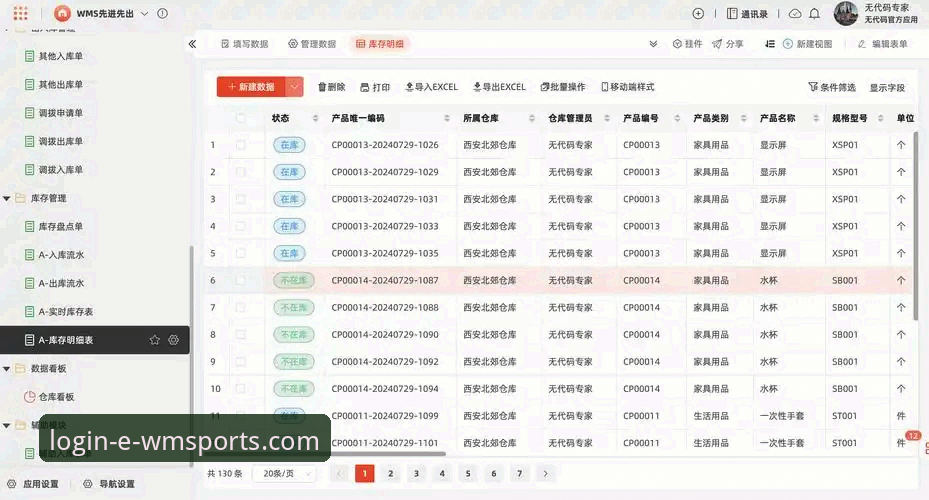Go to page 3

pyautogui.click(x=416, y=473)
